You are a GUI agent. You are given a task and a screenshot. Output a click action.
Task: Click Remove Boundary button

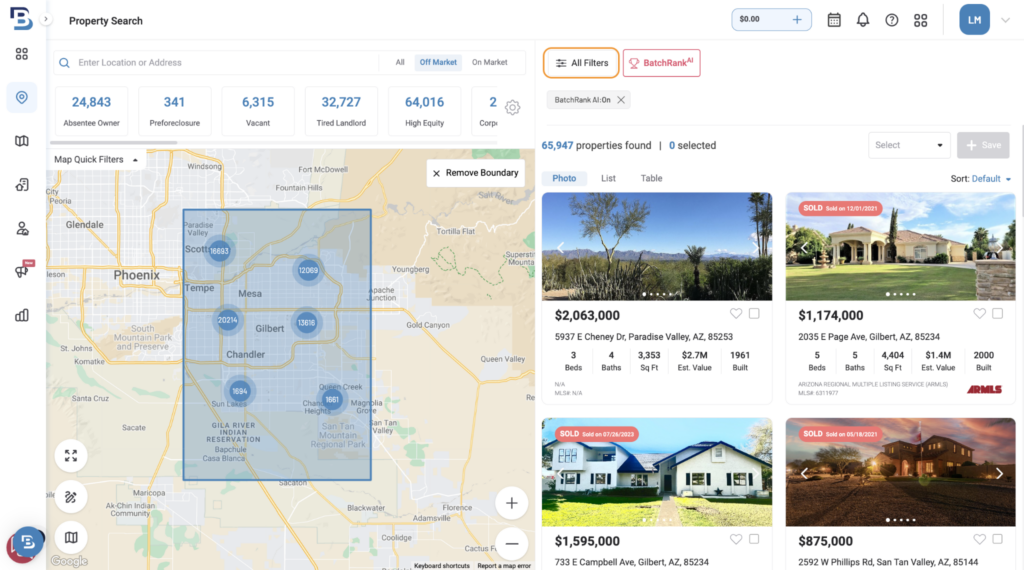pos(475,173)
